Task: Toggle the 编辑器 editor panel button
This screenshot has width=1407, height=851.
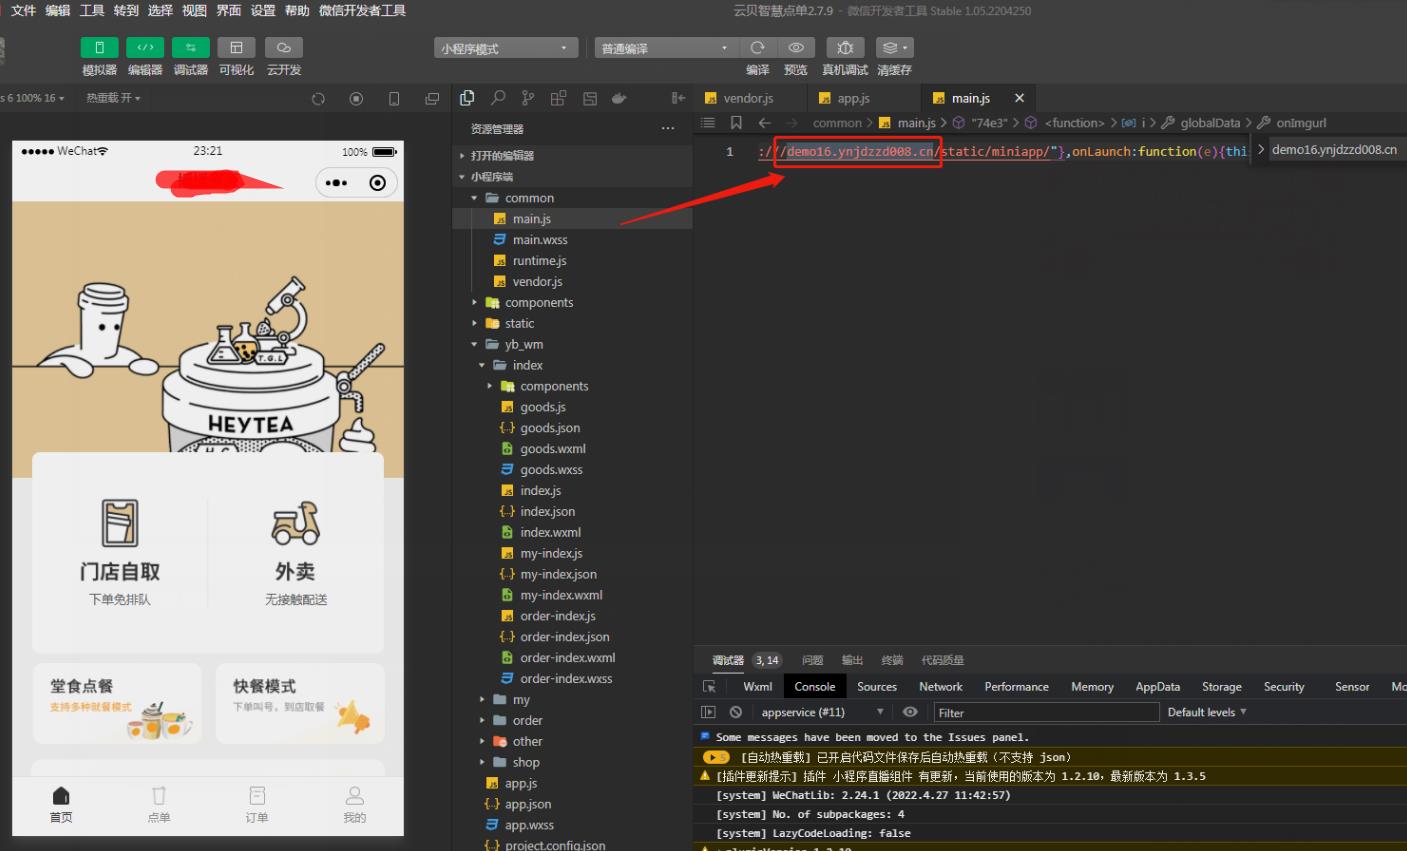Action: [145, 48]
